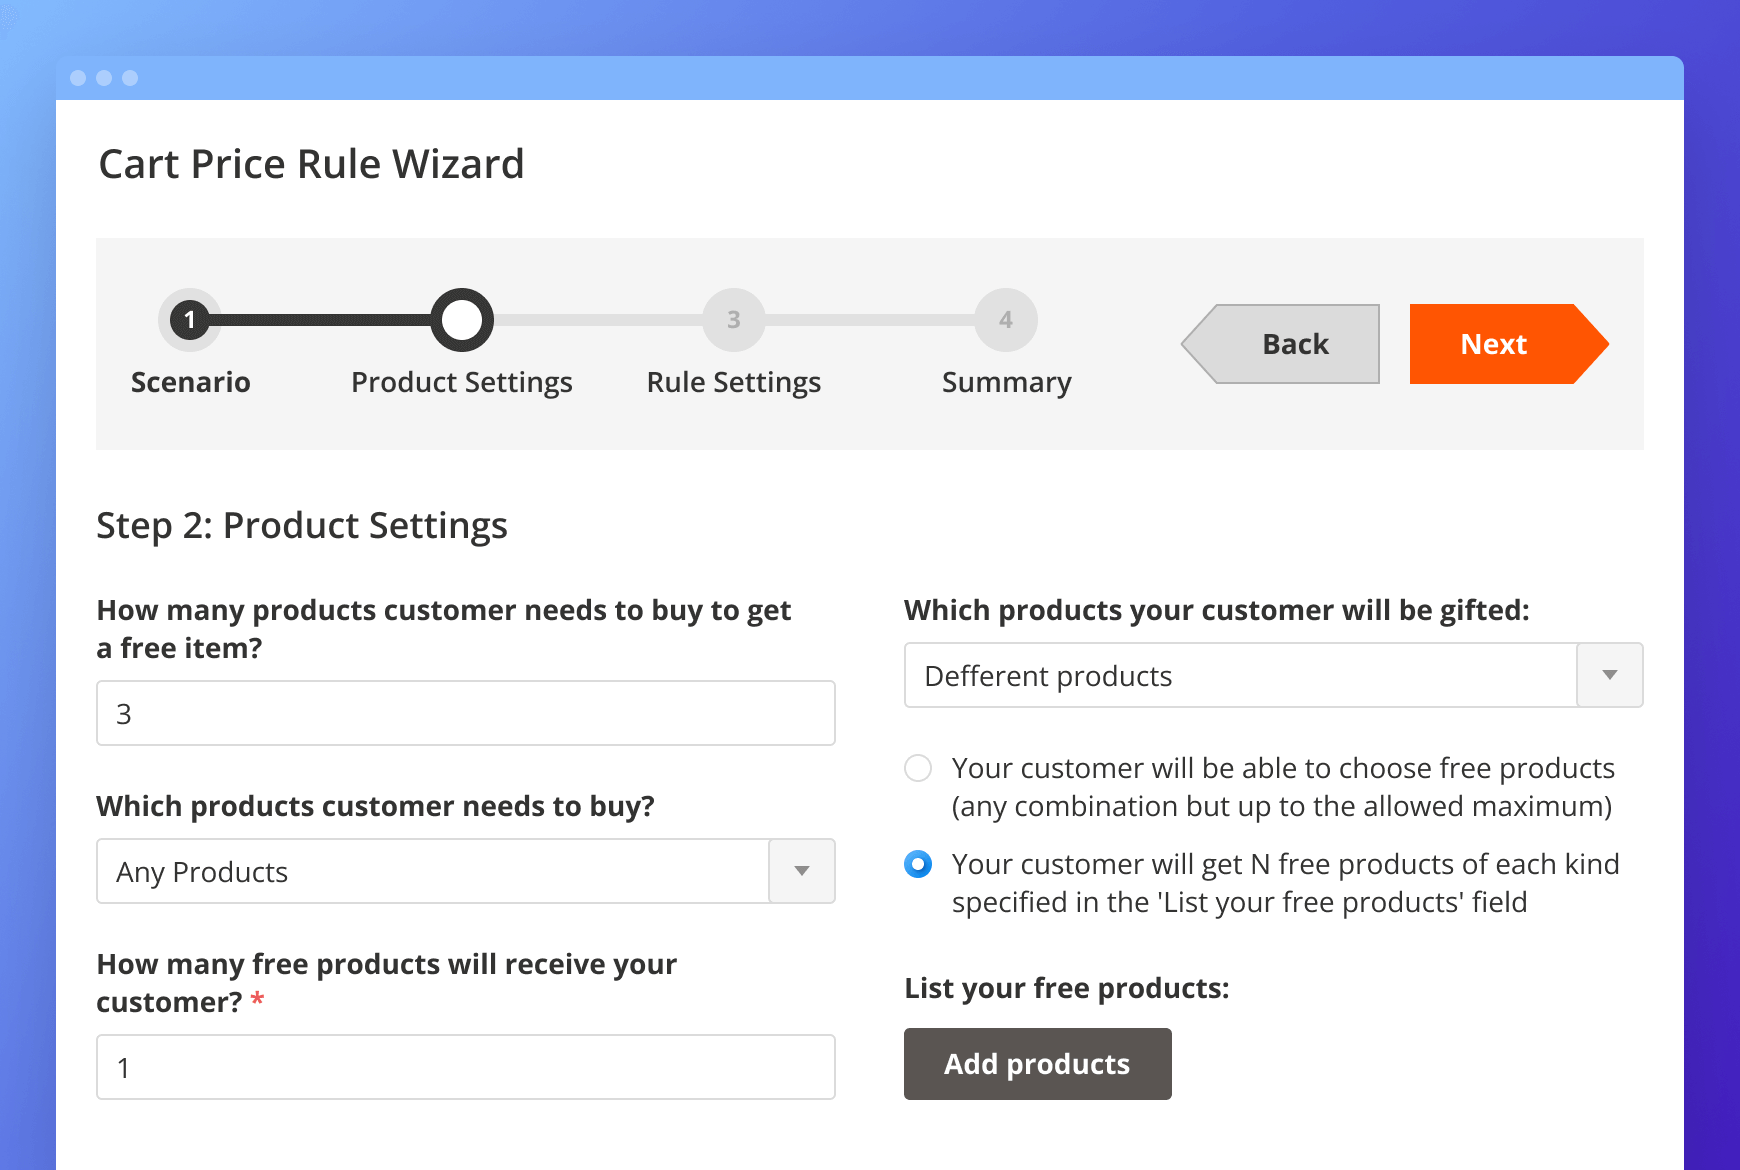
Task: Click the Rule Settings step label
Action: pyautogui.click(x=733, y=381)
